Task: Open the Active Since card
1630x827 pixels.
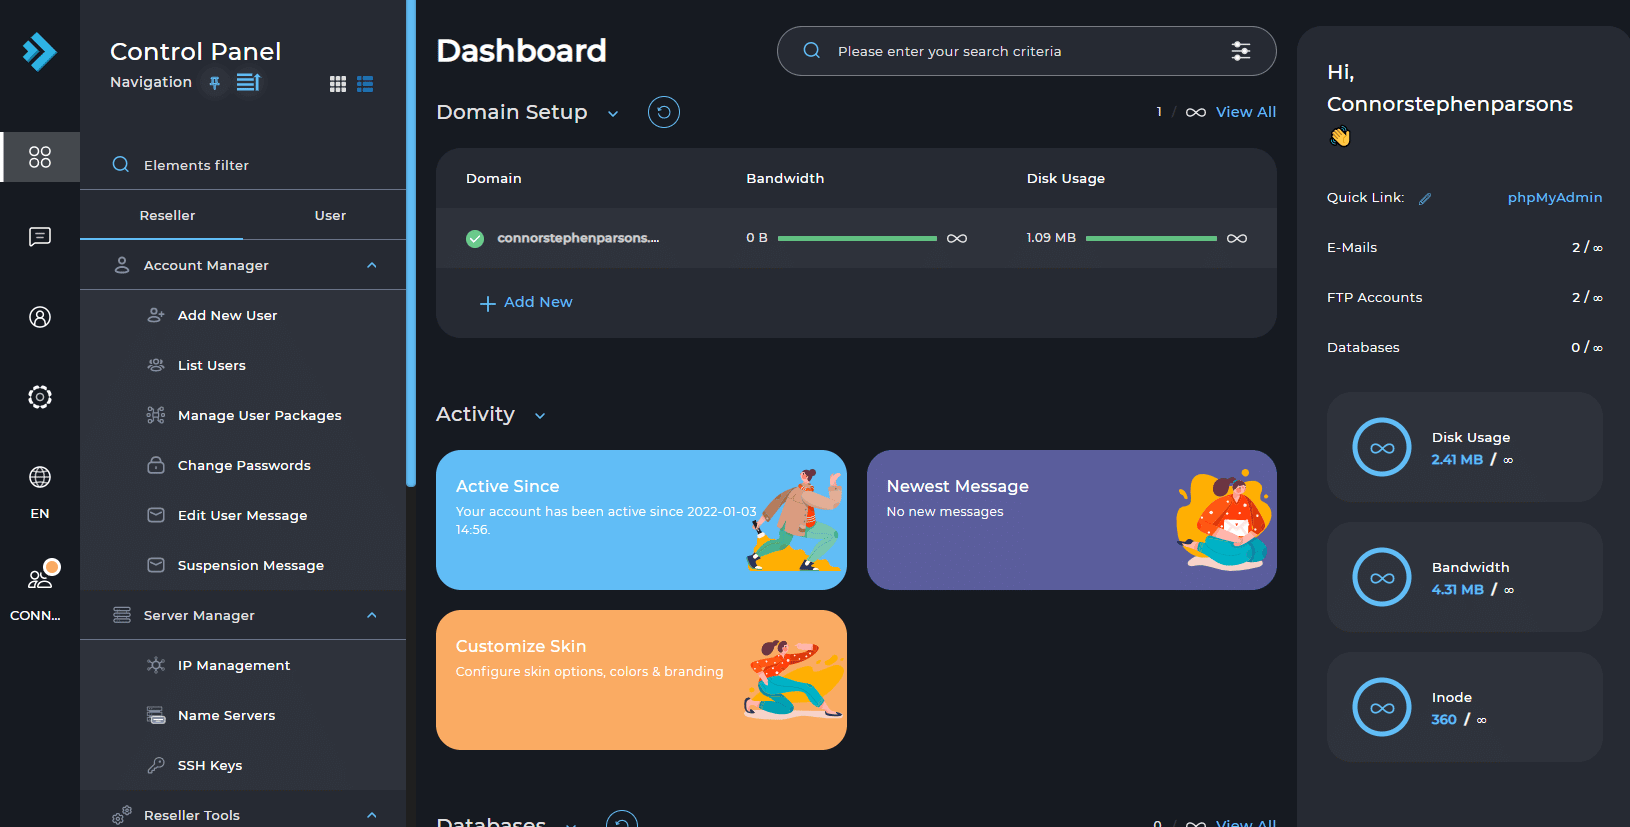Action: pyautogui.click(x=641, y=520)
